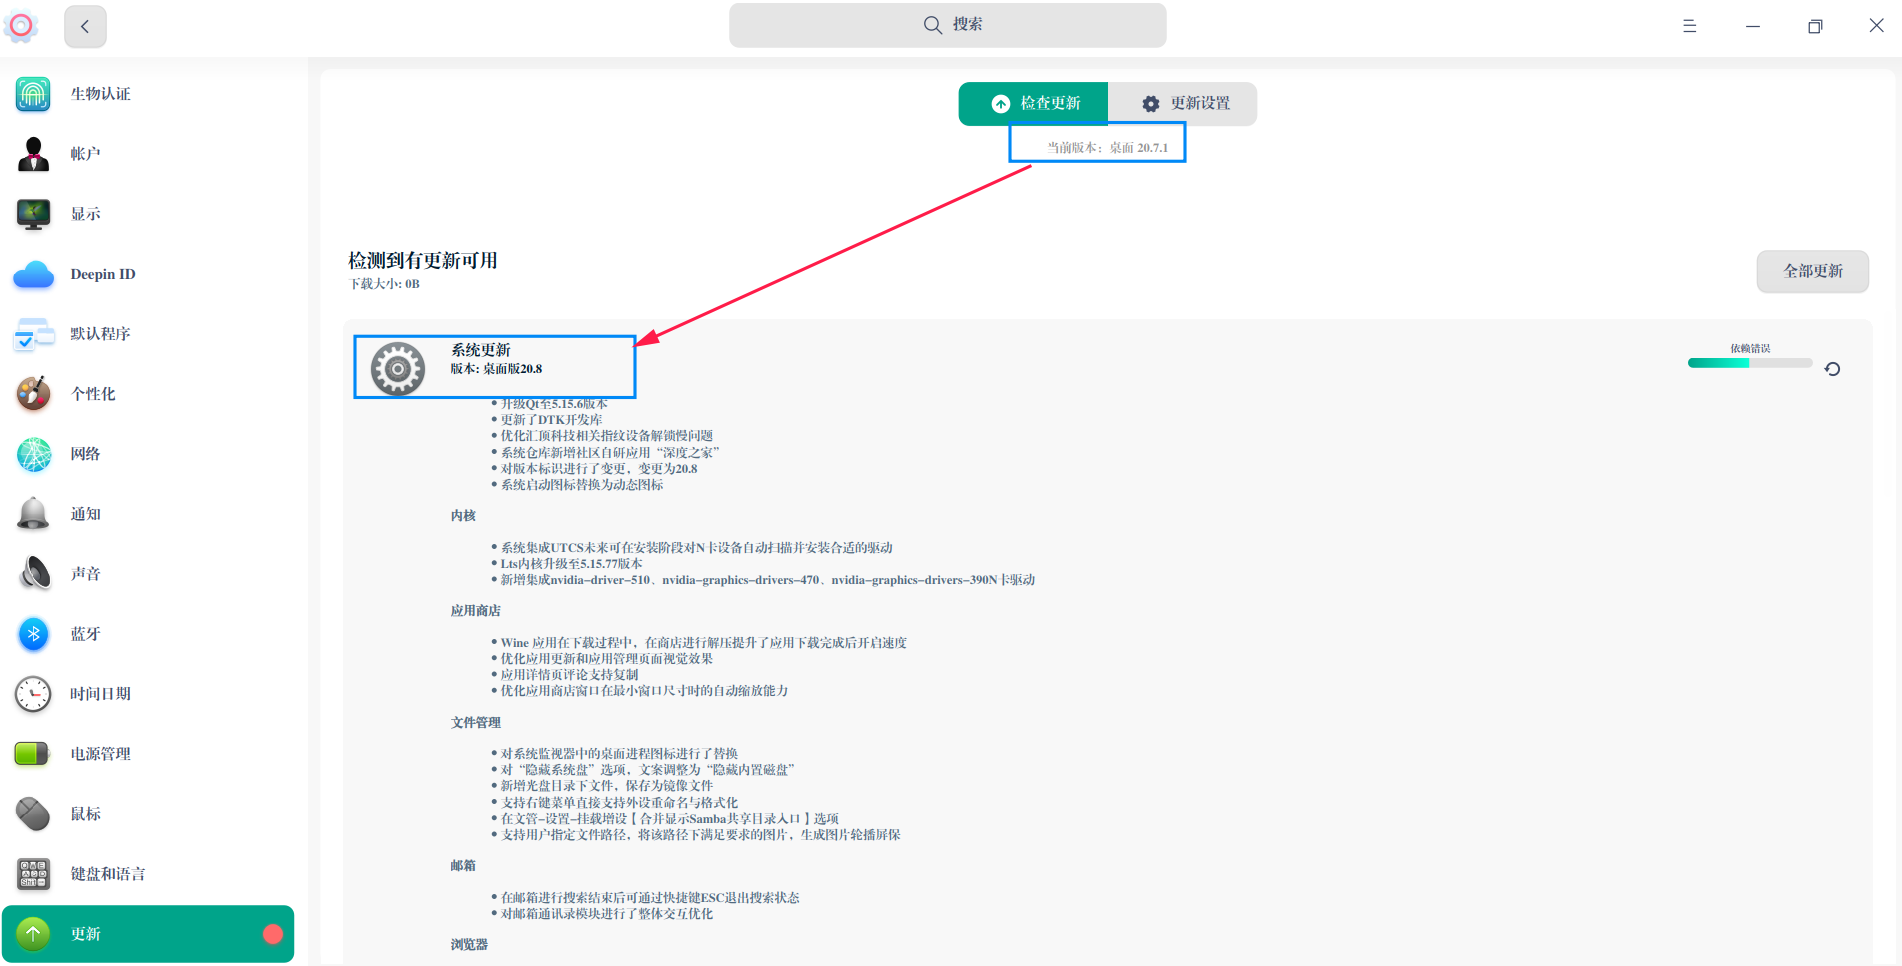Select the 更新 sidebar entry
The width and height of the screenshot is (1902, 966).
(x=148, y=934)
